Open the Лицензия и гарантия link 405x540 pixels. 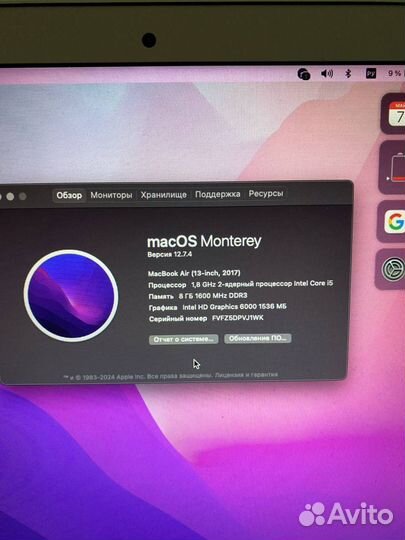point(246,375)
